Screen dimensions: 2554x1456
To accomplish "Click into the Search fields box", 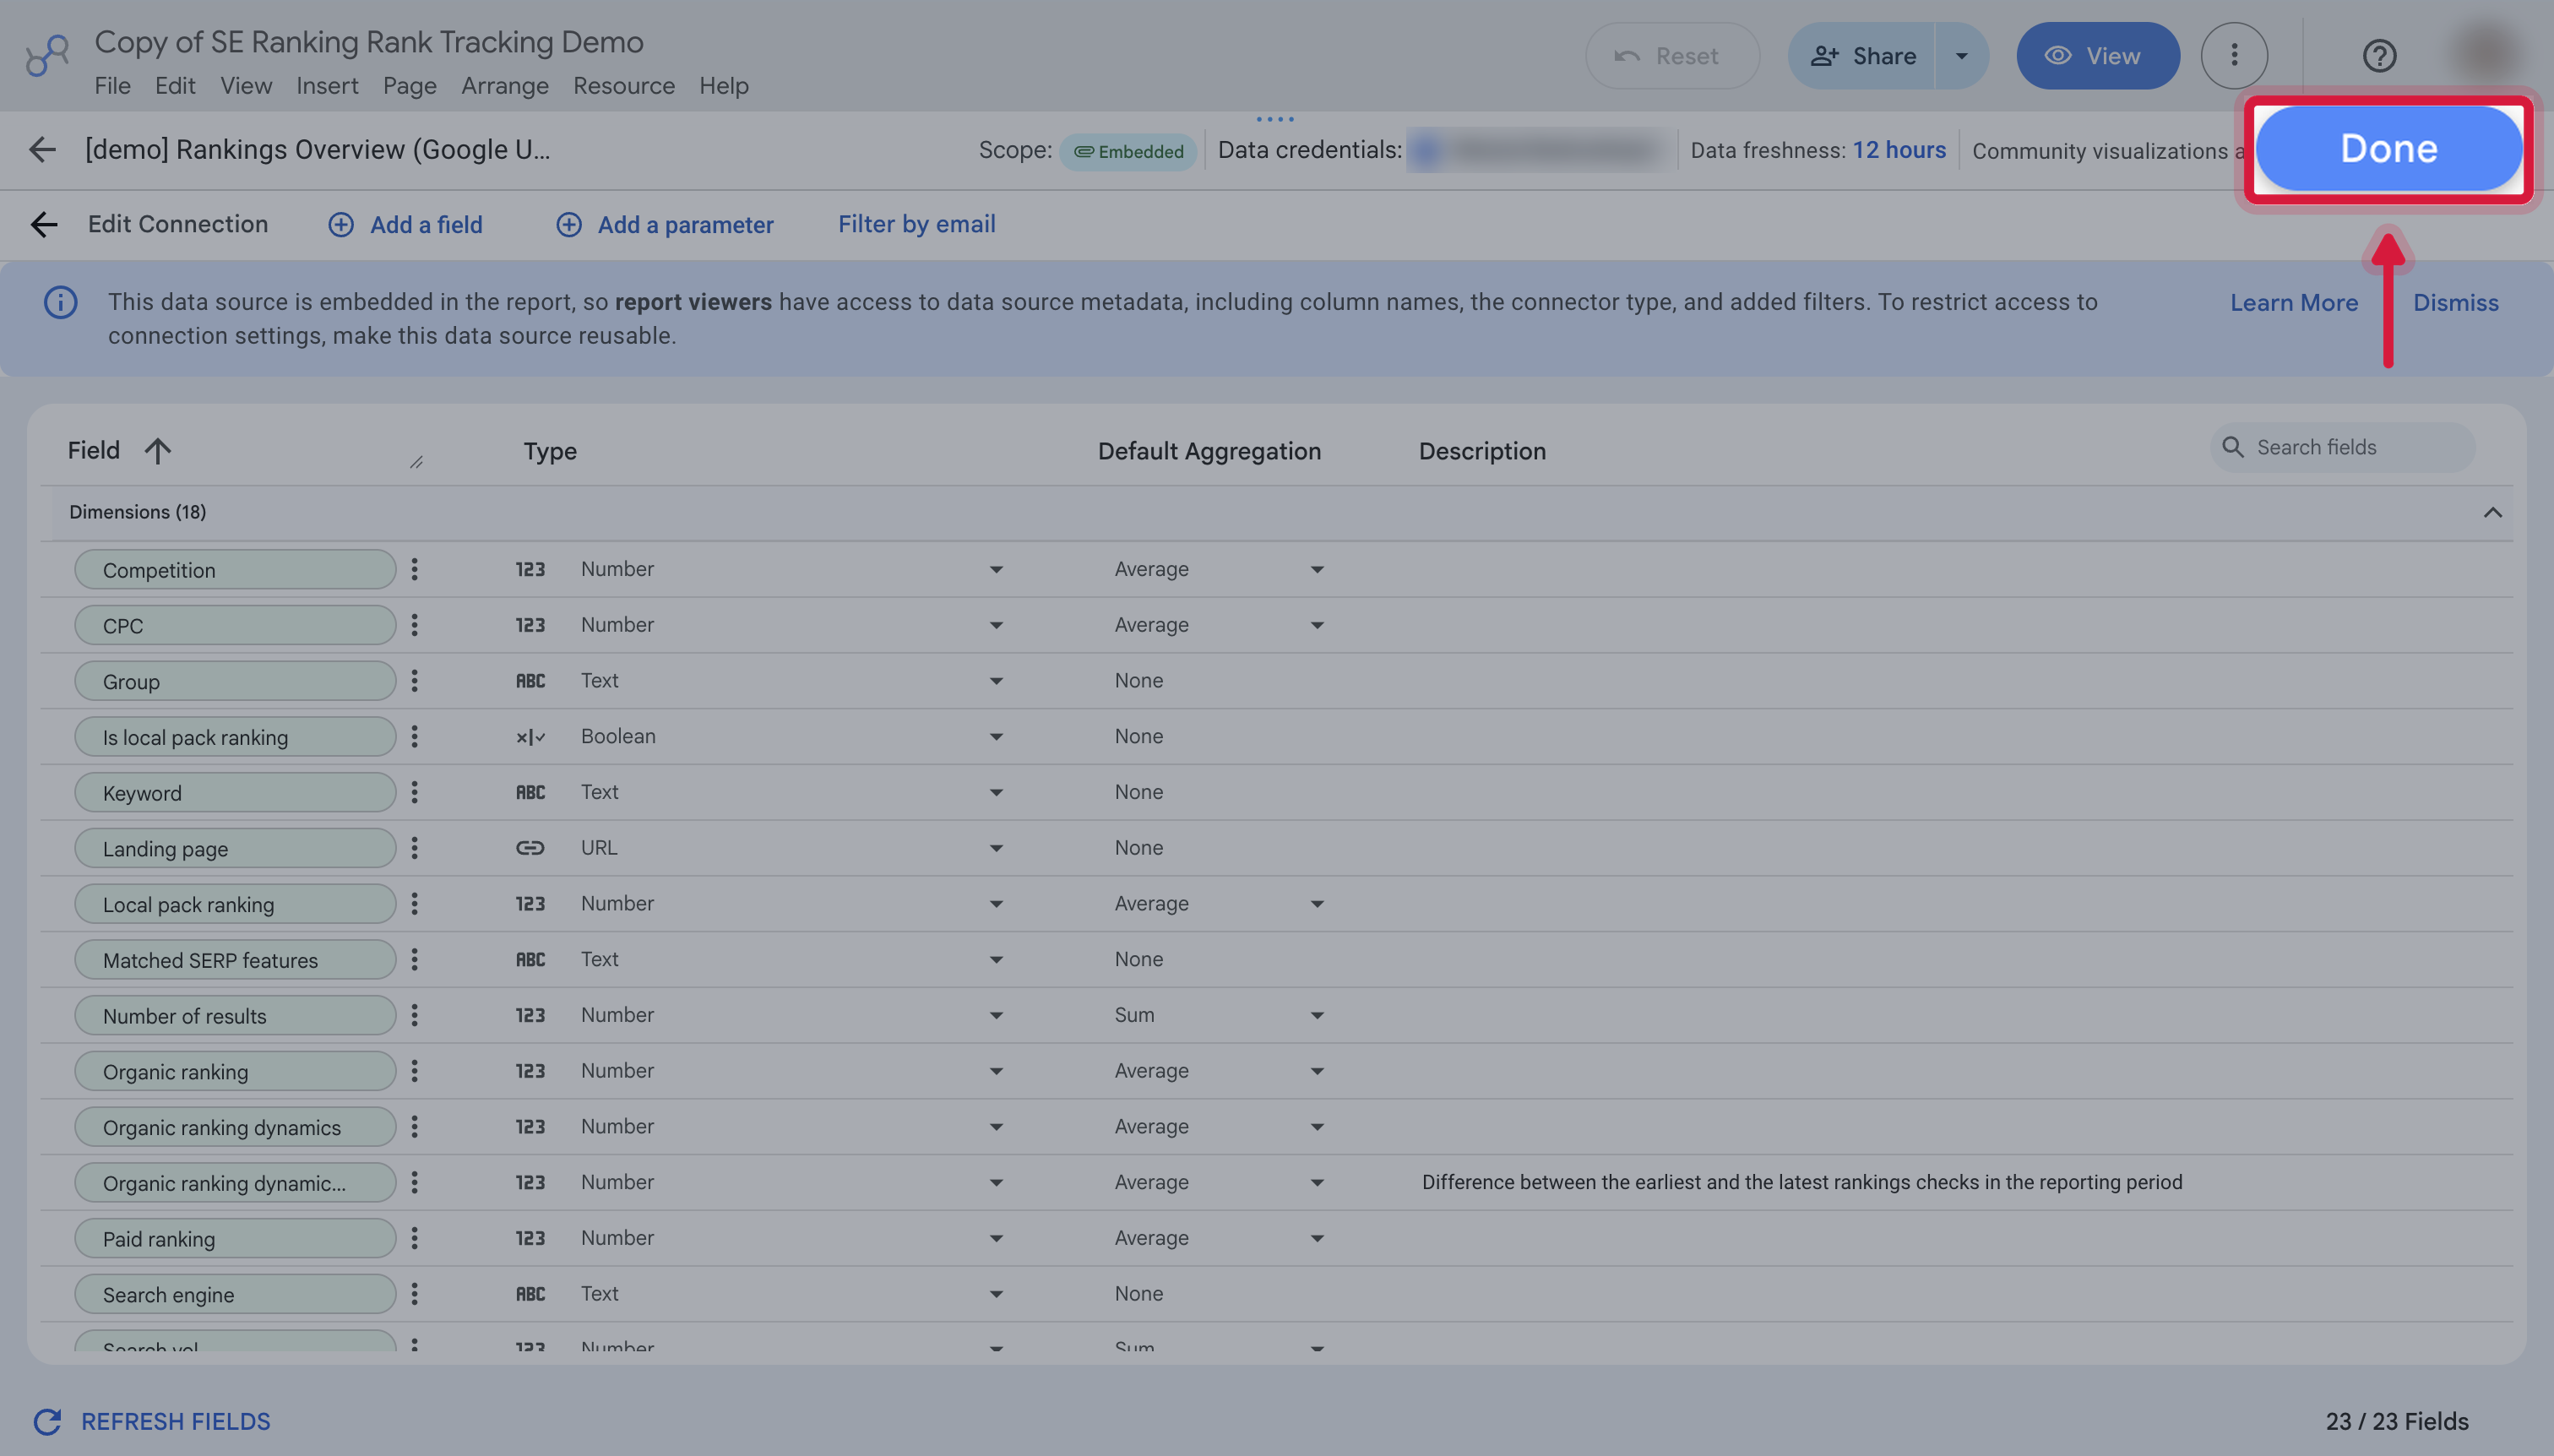I will [2342, 447].
